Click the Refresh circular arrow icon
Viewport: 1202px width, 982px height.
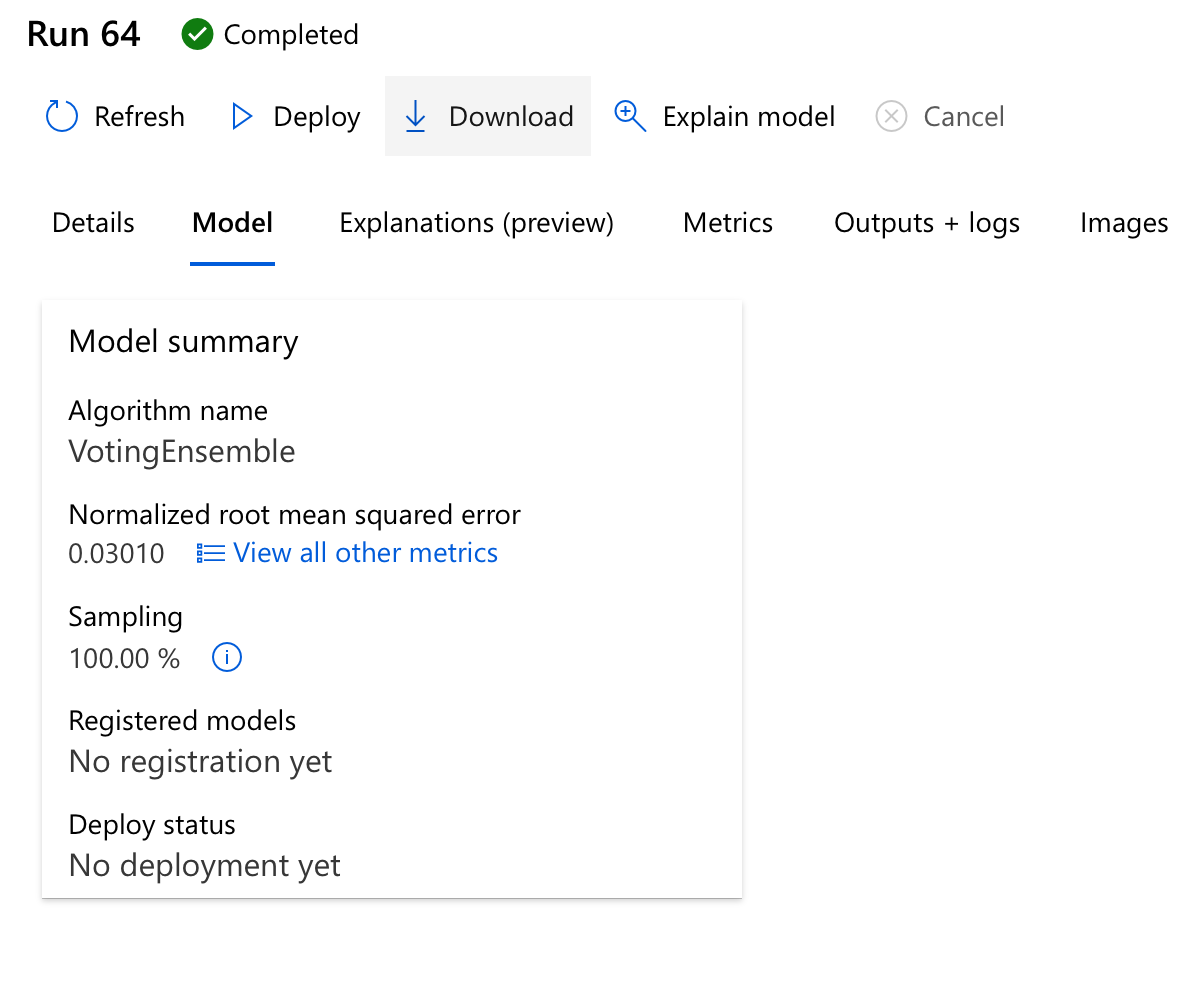pyautogui.click(x=62, y=116)
